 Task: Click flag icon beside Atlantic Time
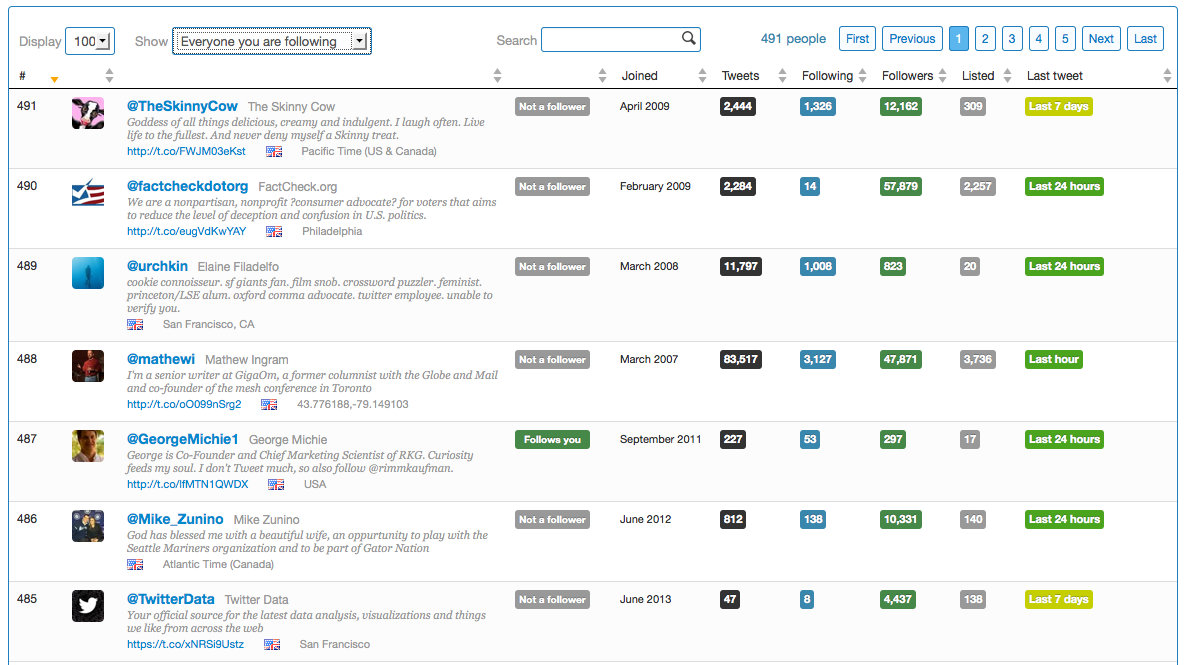point(135,565)
